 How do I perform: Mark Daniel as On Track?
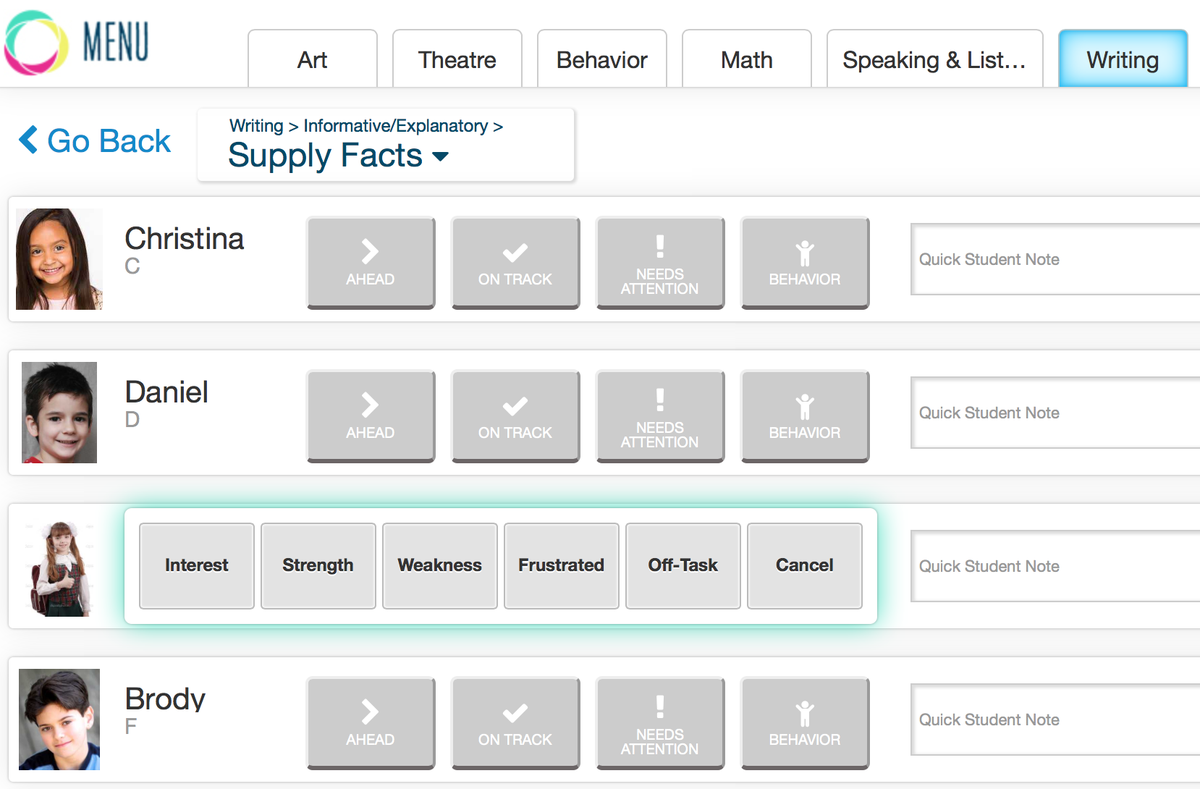515,416
